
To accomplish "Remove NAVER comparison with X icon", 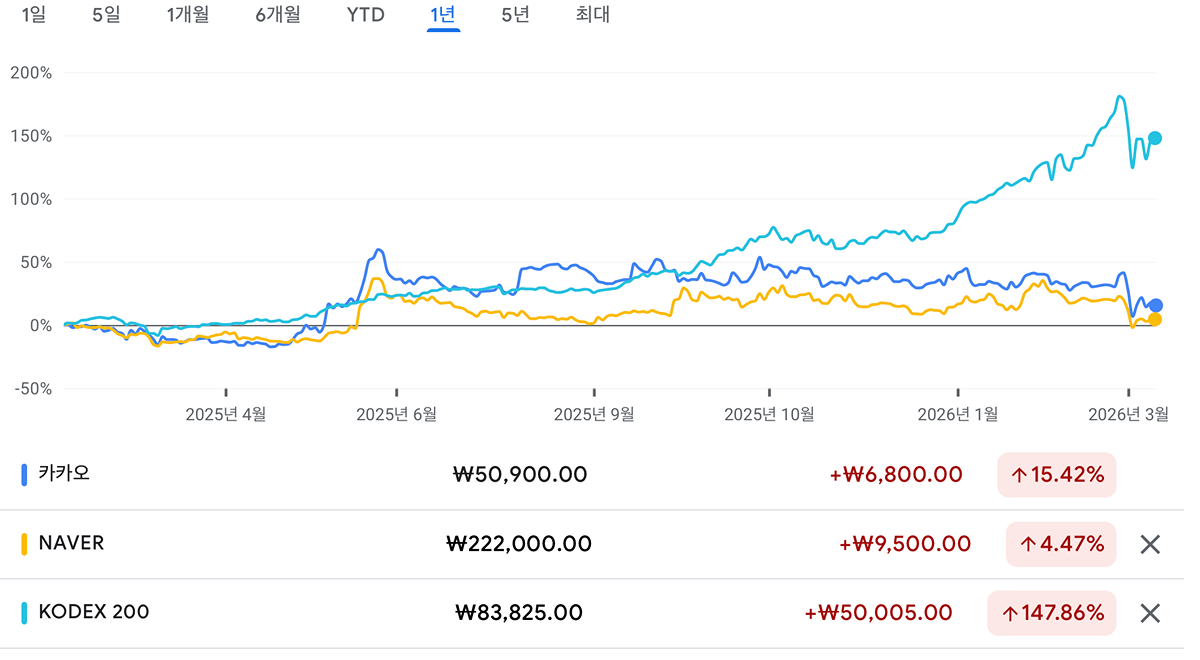I will click(1150, 544).
